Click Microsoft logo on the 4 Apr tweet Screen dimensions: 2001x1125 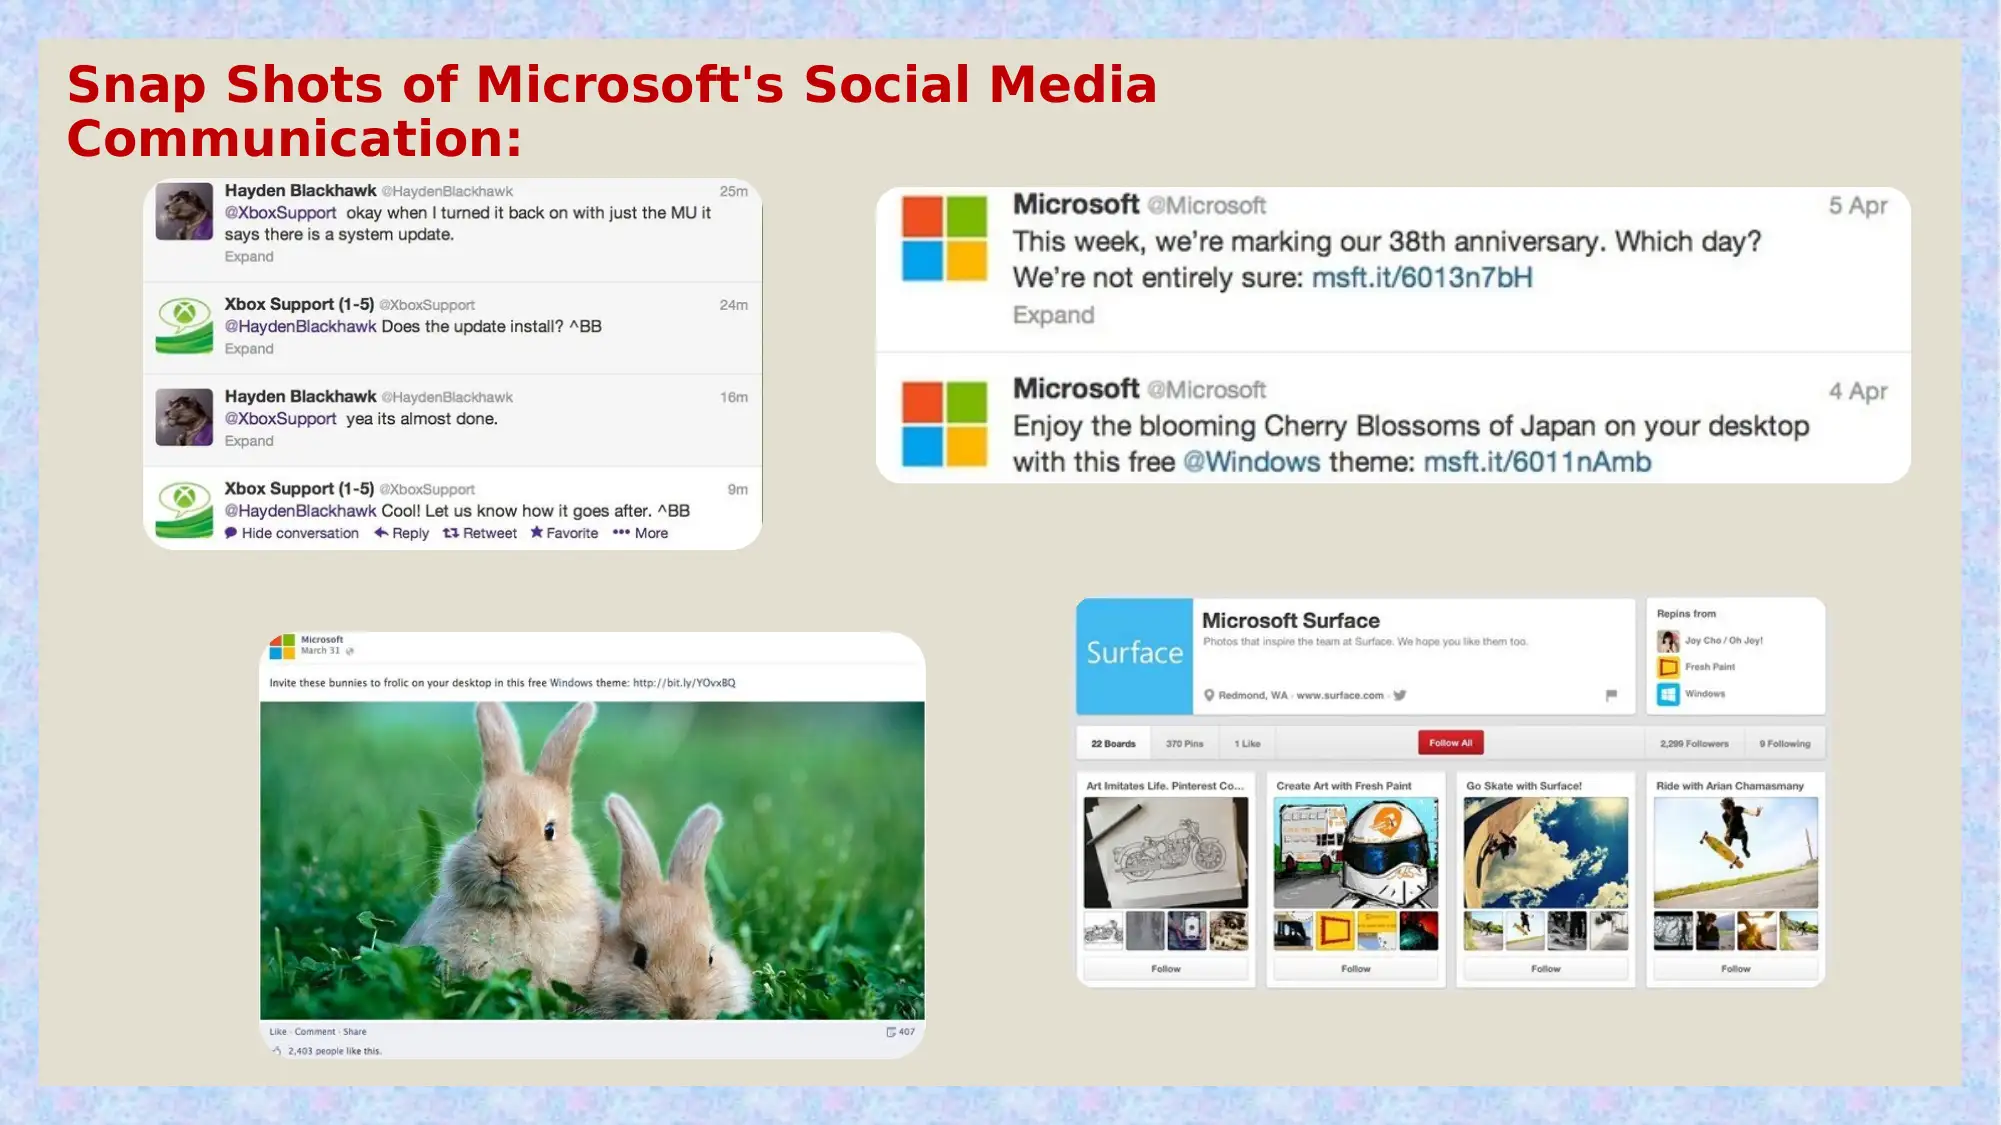[x=944, y=424]
